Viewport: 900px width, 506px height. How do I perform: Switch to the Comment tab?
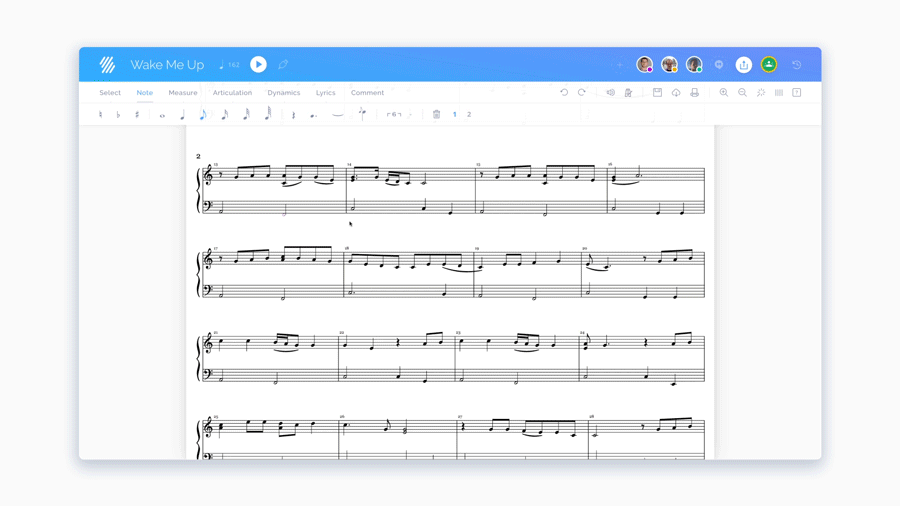pyautogui.click(x=367, y=92)
